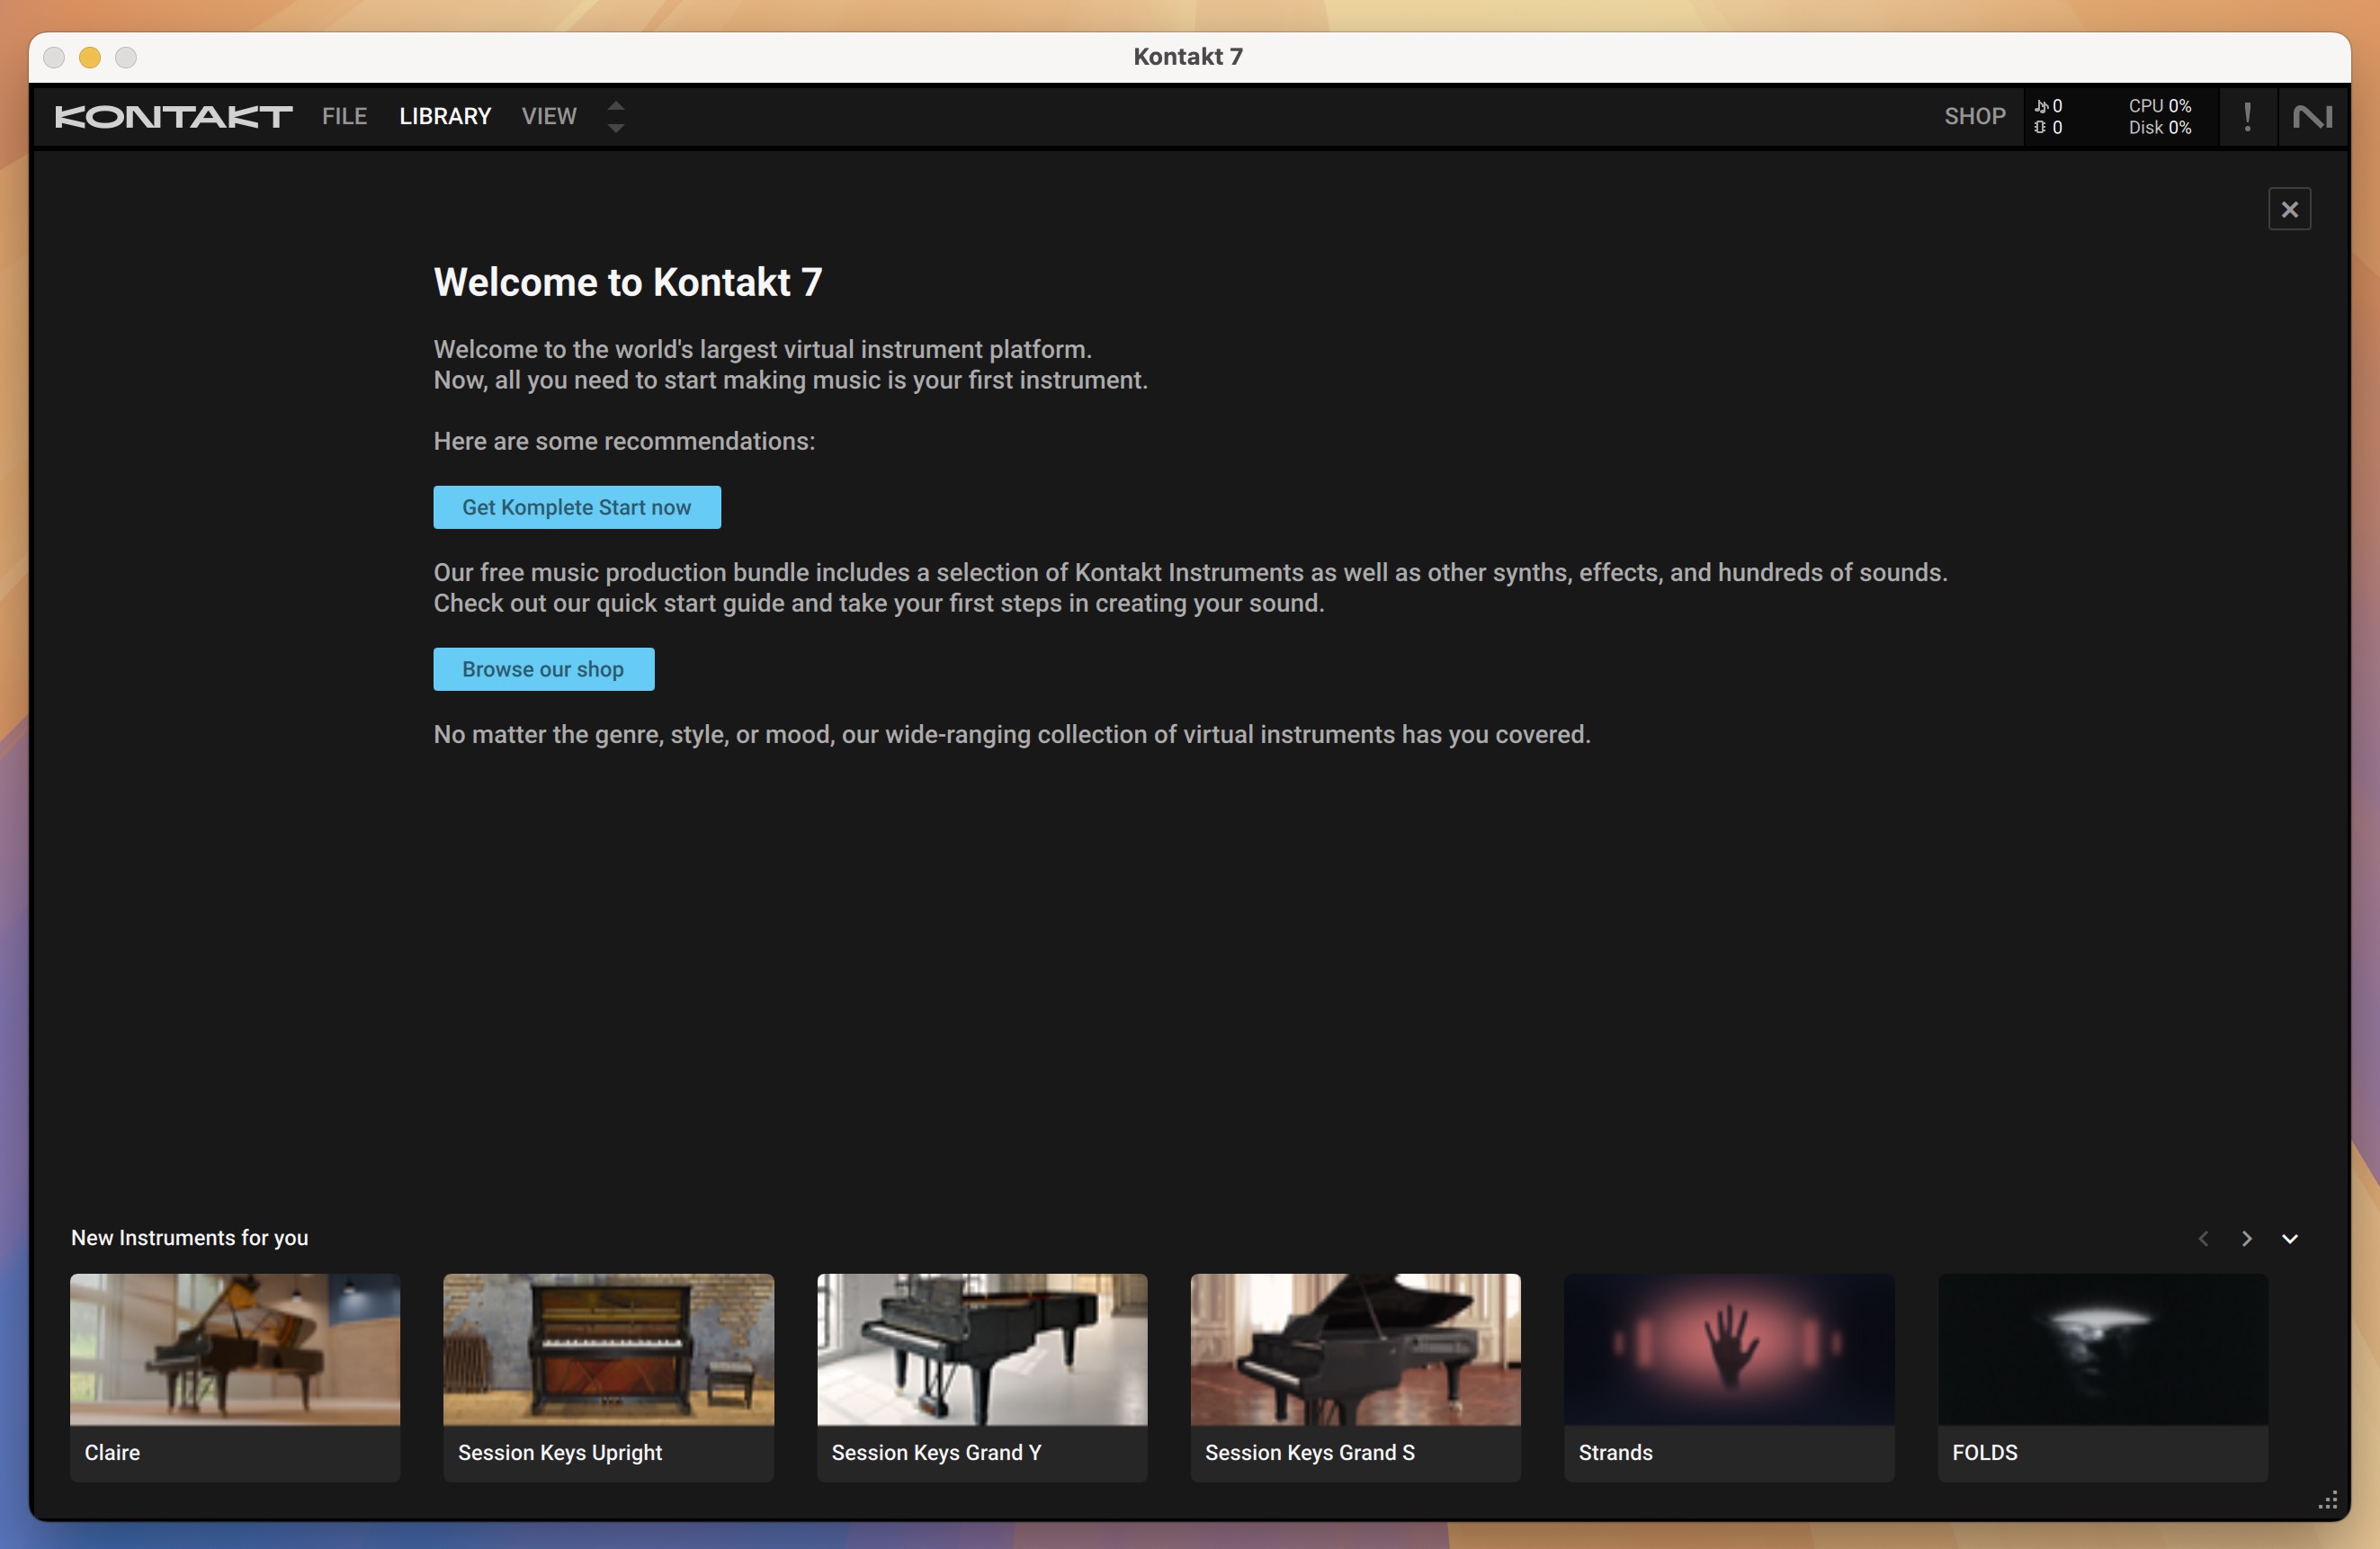Open the SHOP link in header

click(1974, 116)
